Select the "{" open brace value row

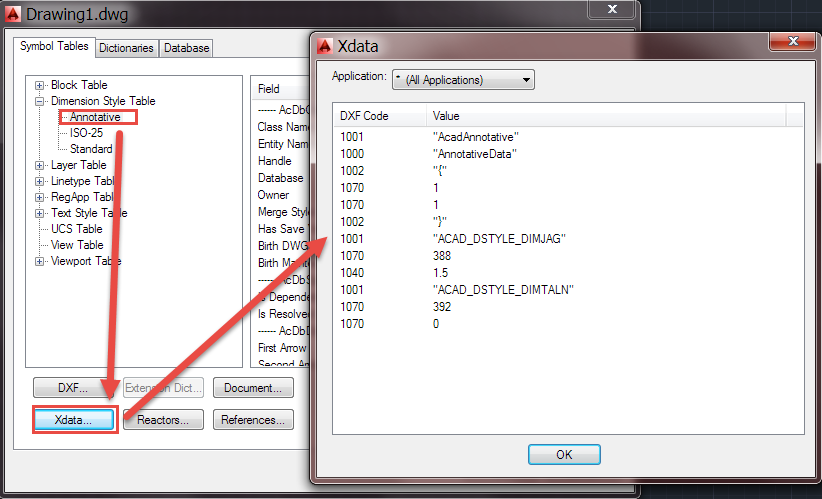click(x=568, y=171)
